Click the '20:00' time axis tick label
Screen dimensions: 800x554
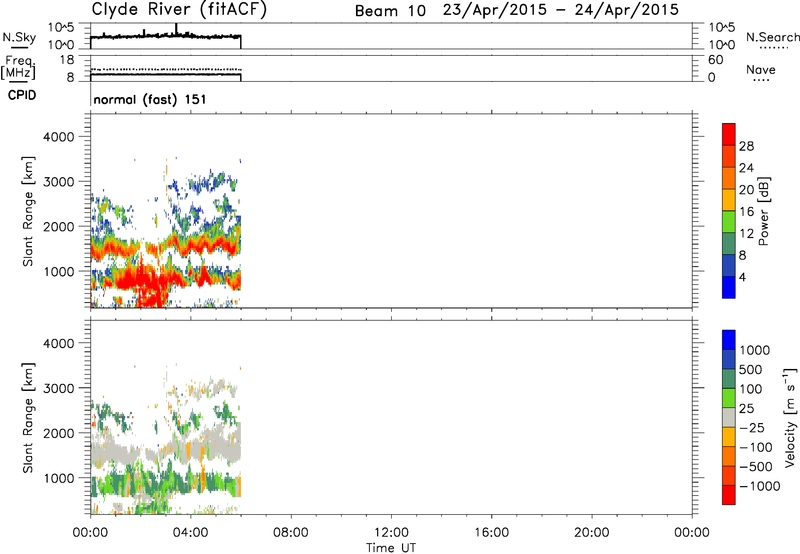click(591, 533)
